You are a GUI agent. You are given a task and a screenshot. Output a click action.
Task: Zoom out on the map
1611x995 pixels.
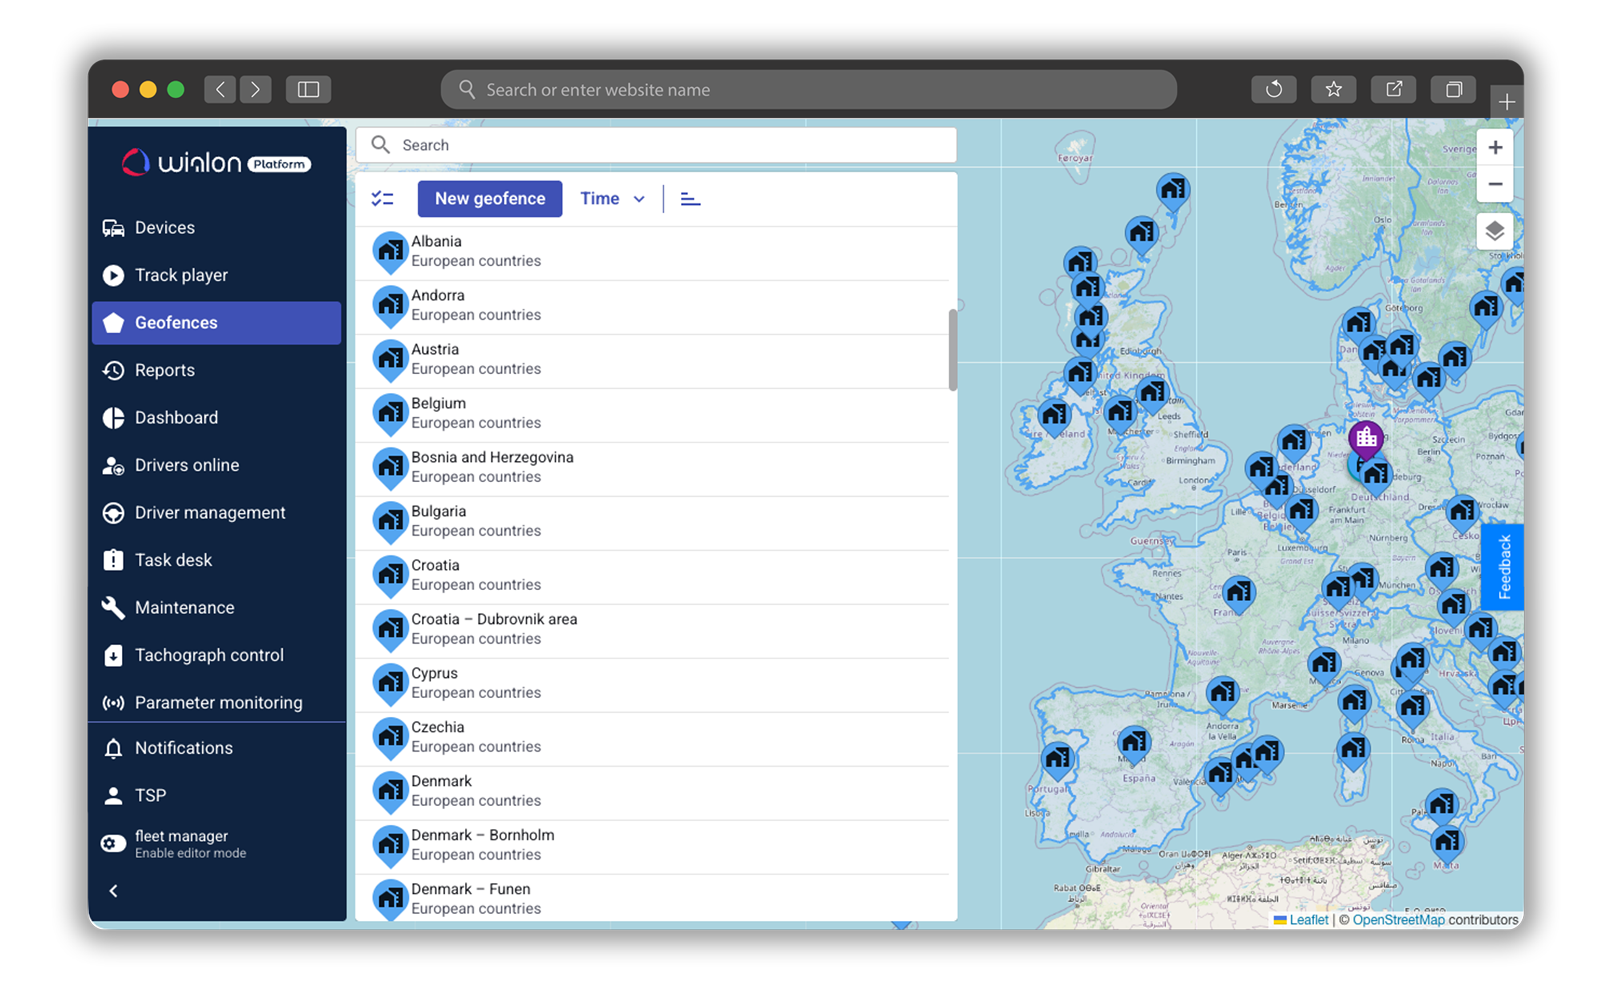[1495, 185]
